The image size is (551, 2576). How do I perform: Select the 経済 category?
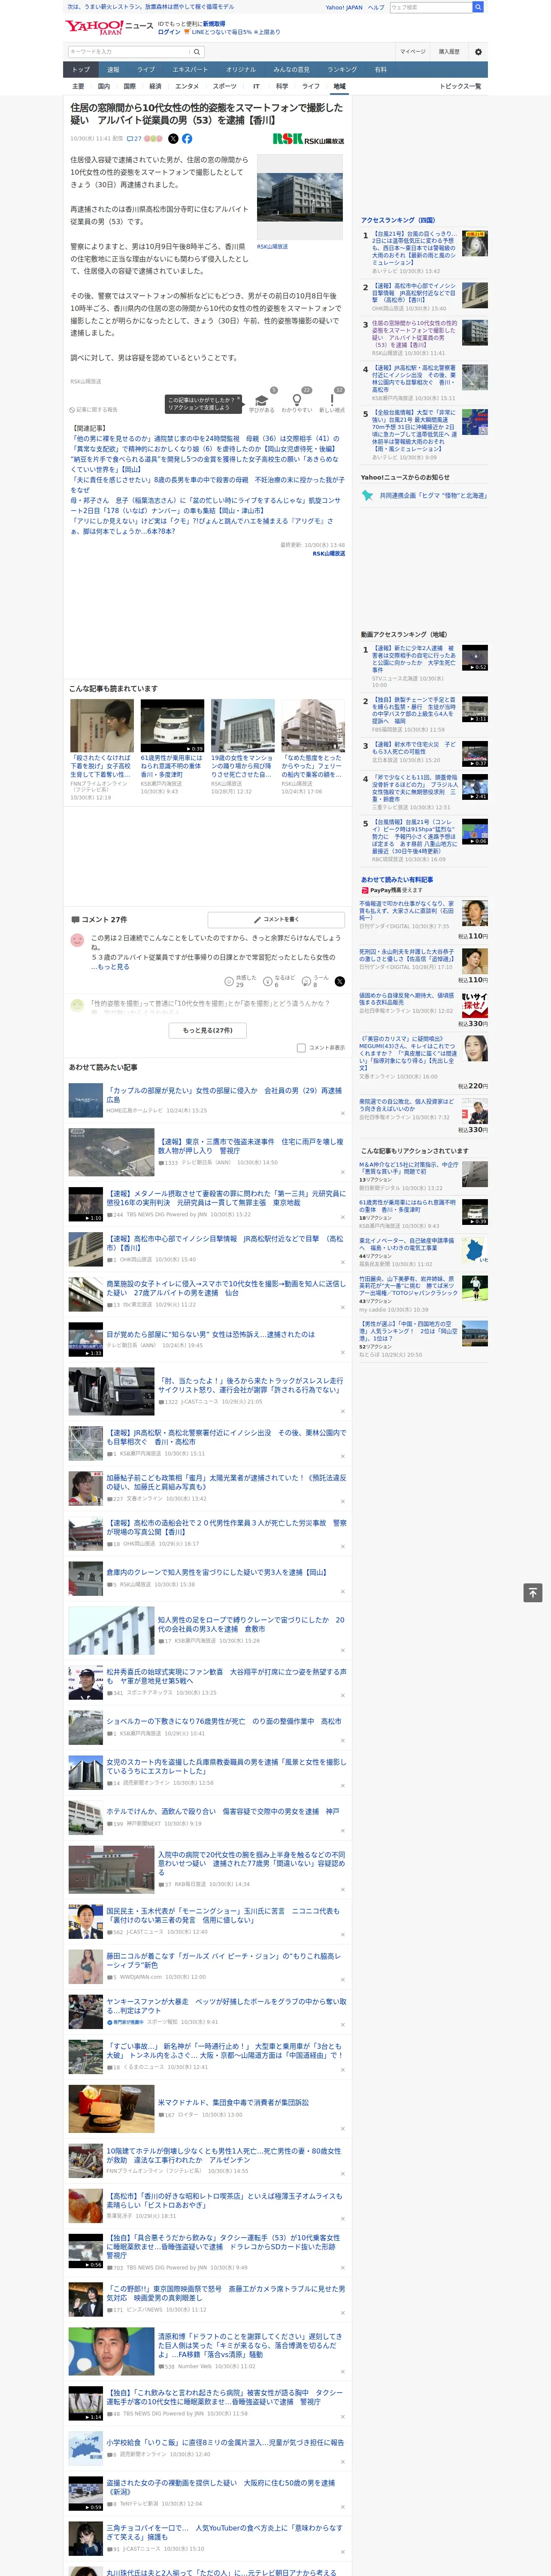tap(155, 86)
